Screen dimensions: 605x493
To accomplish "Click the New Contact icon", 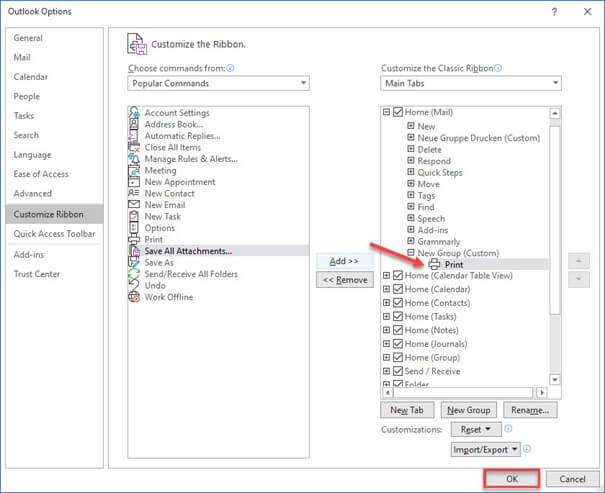I will click(x=134, y=193).
